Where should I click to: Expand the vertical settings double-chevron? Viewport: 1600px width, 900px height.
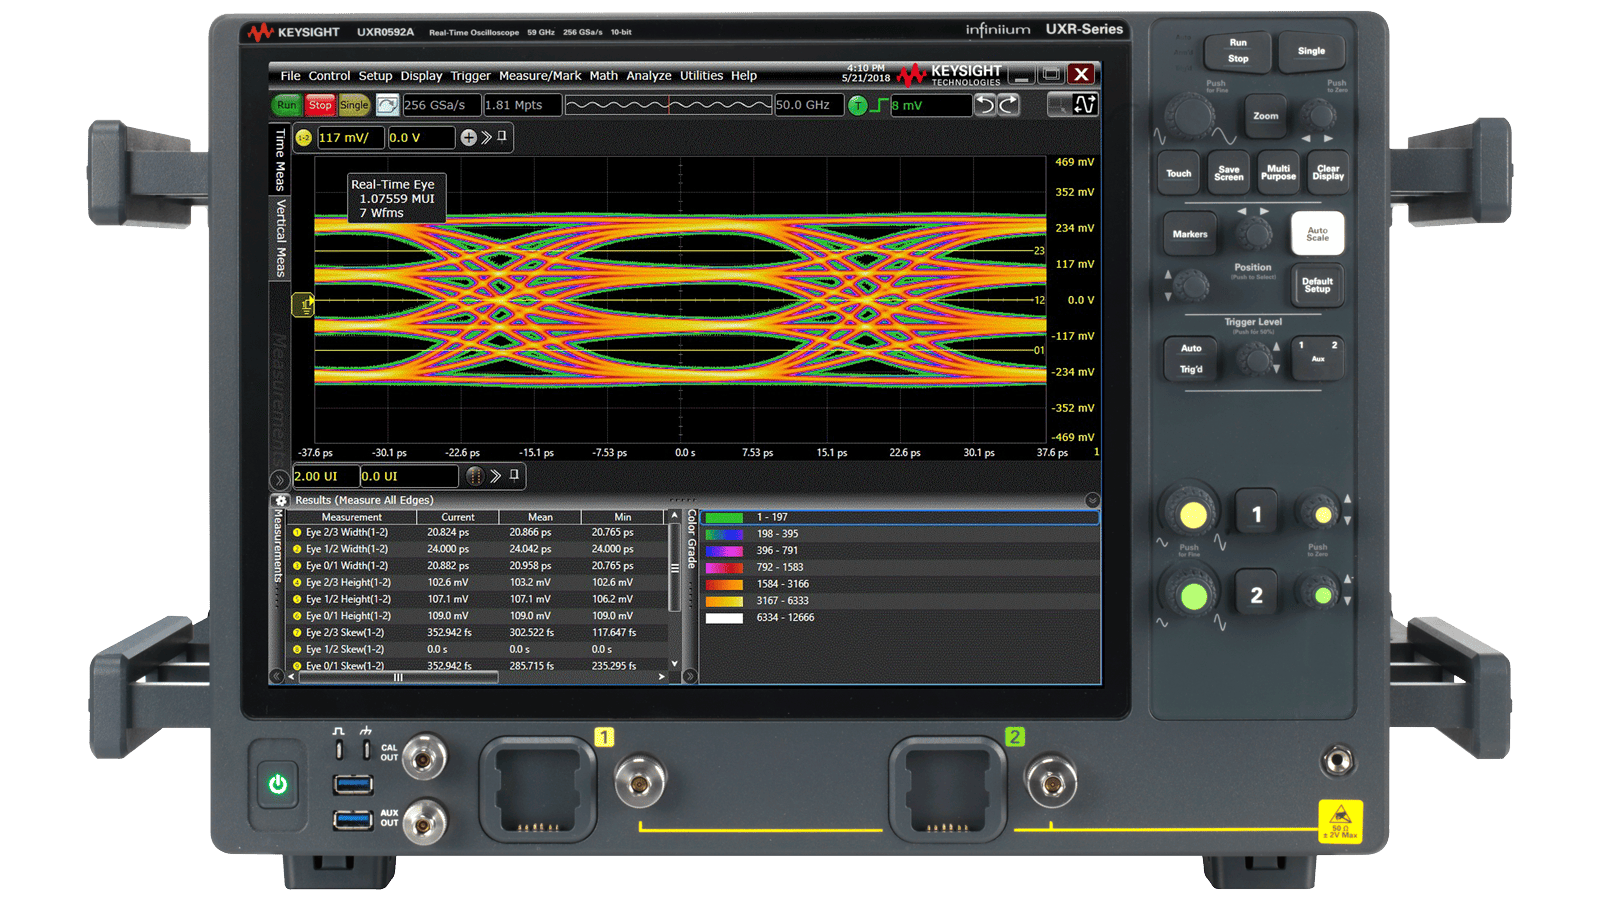point(486,138)
